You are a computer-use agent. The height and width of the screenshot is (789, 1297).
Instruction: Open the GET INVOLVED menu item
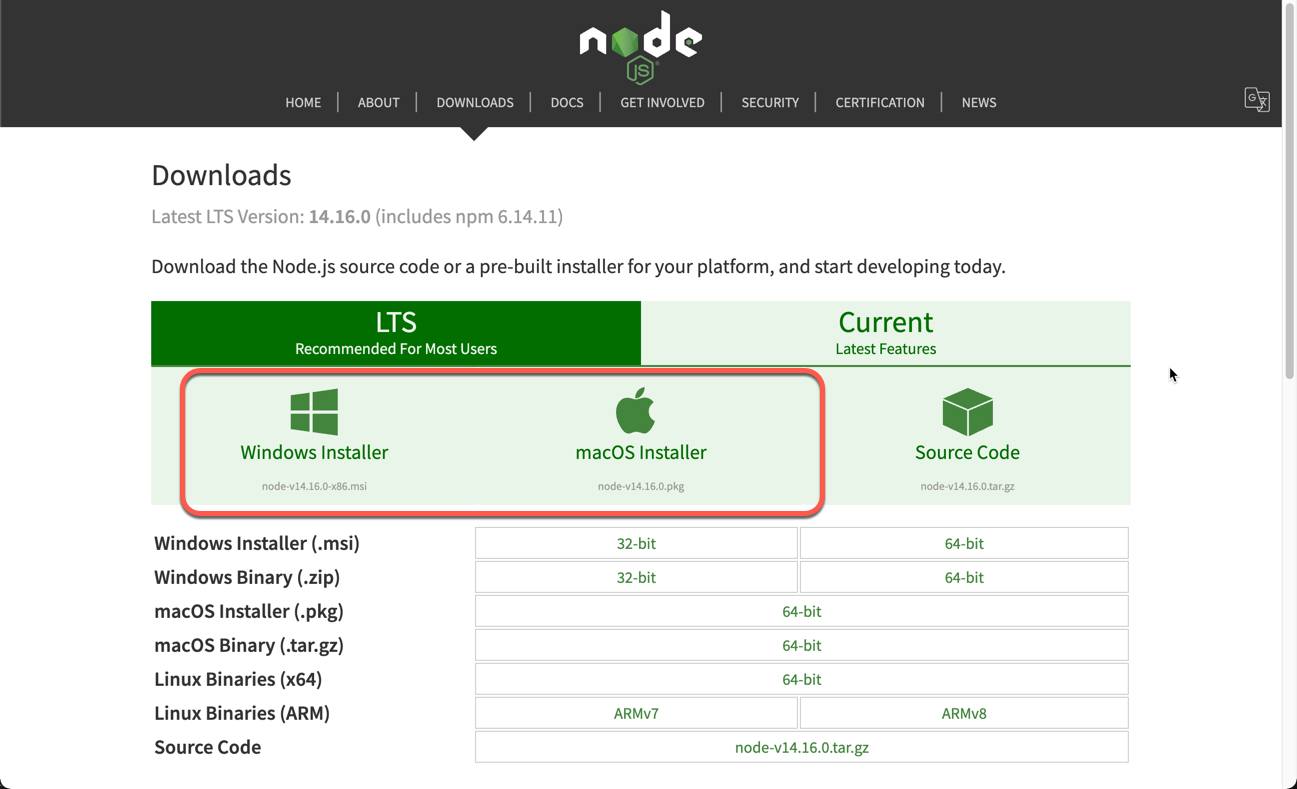(662, 102)
